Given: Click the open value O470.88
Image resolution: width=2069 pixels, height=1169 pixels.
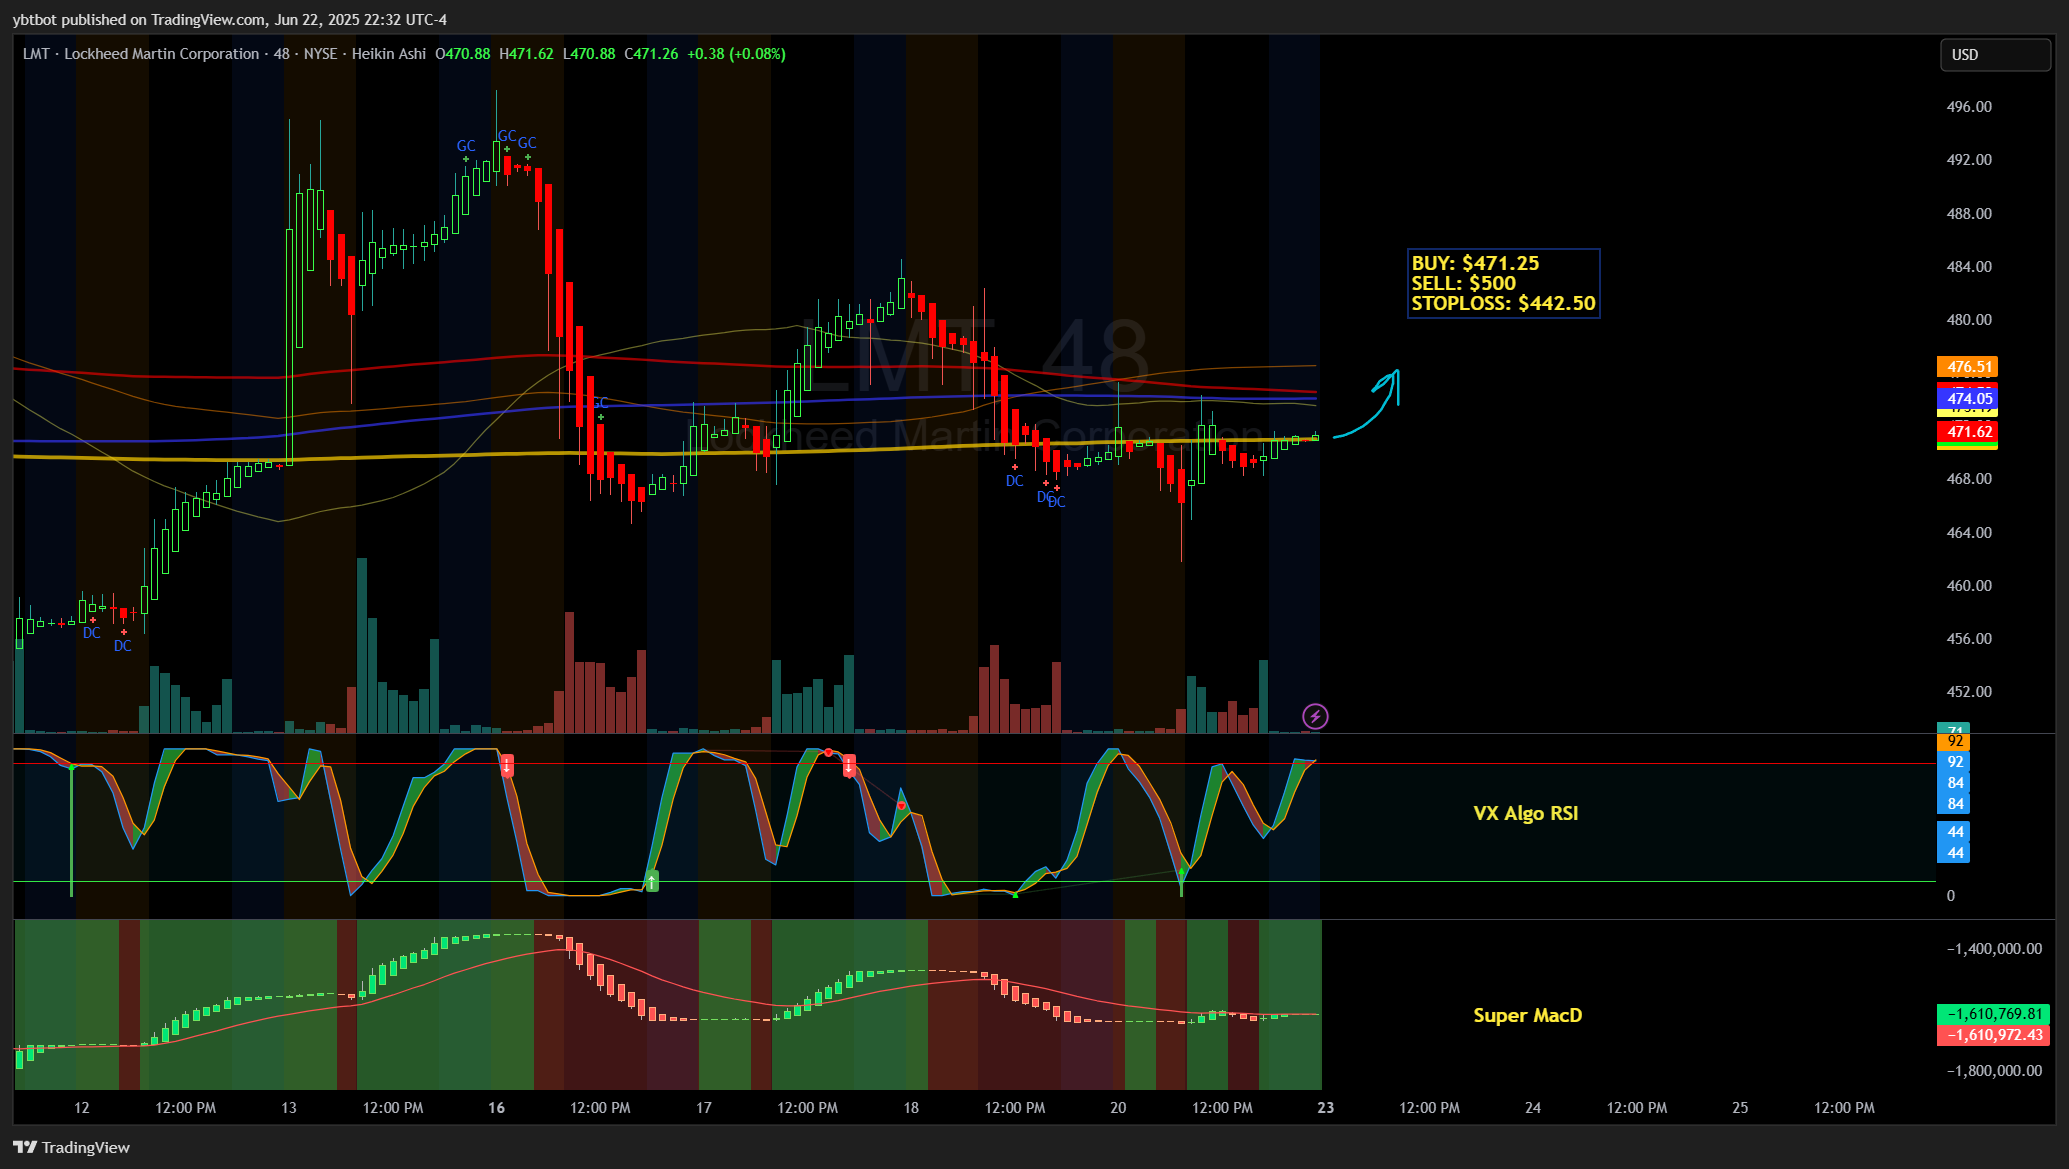Looking at the screenshot, I should point(463,54).
